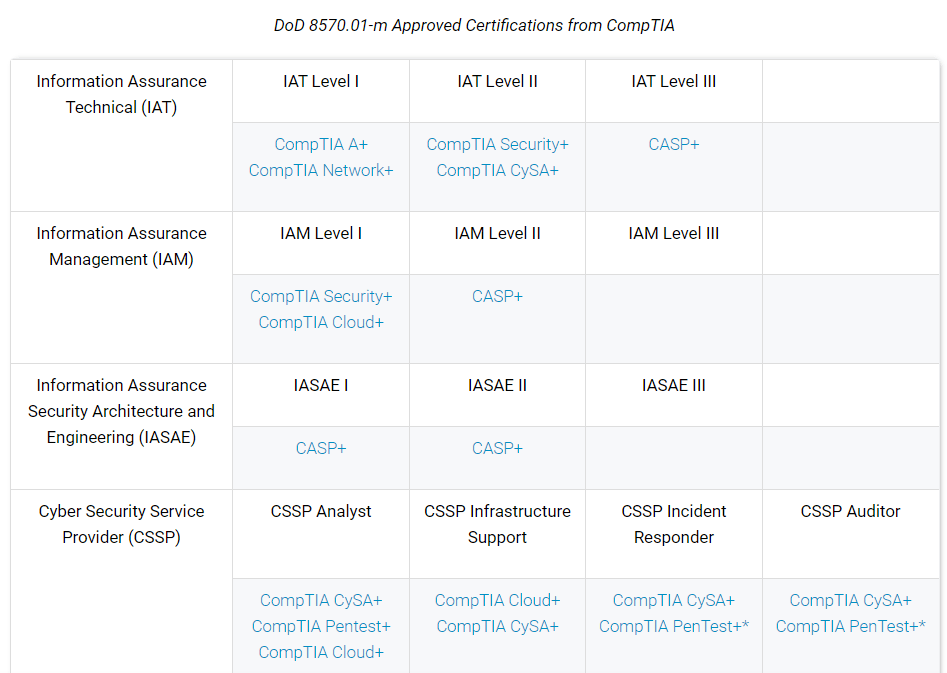Open CompTIA Cloud+ under IAM Level I
This screenshot has height=673, width=947.
pyautogui.click(x=321, y=322)
